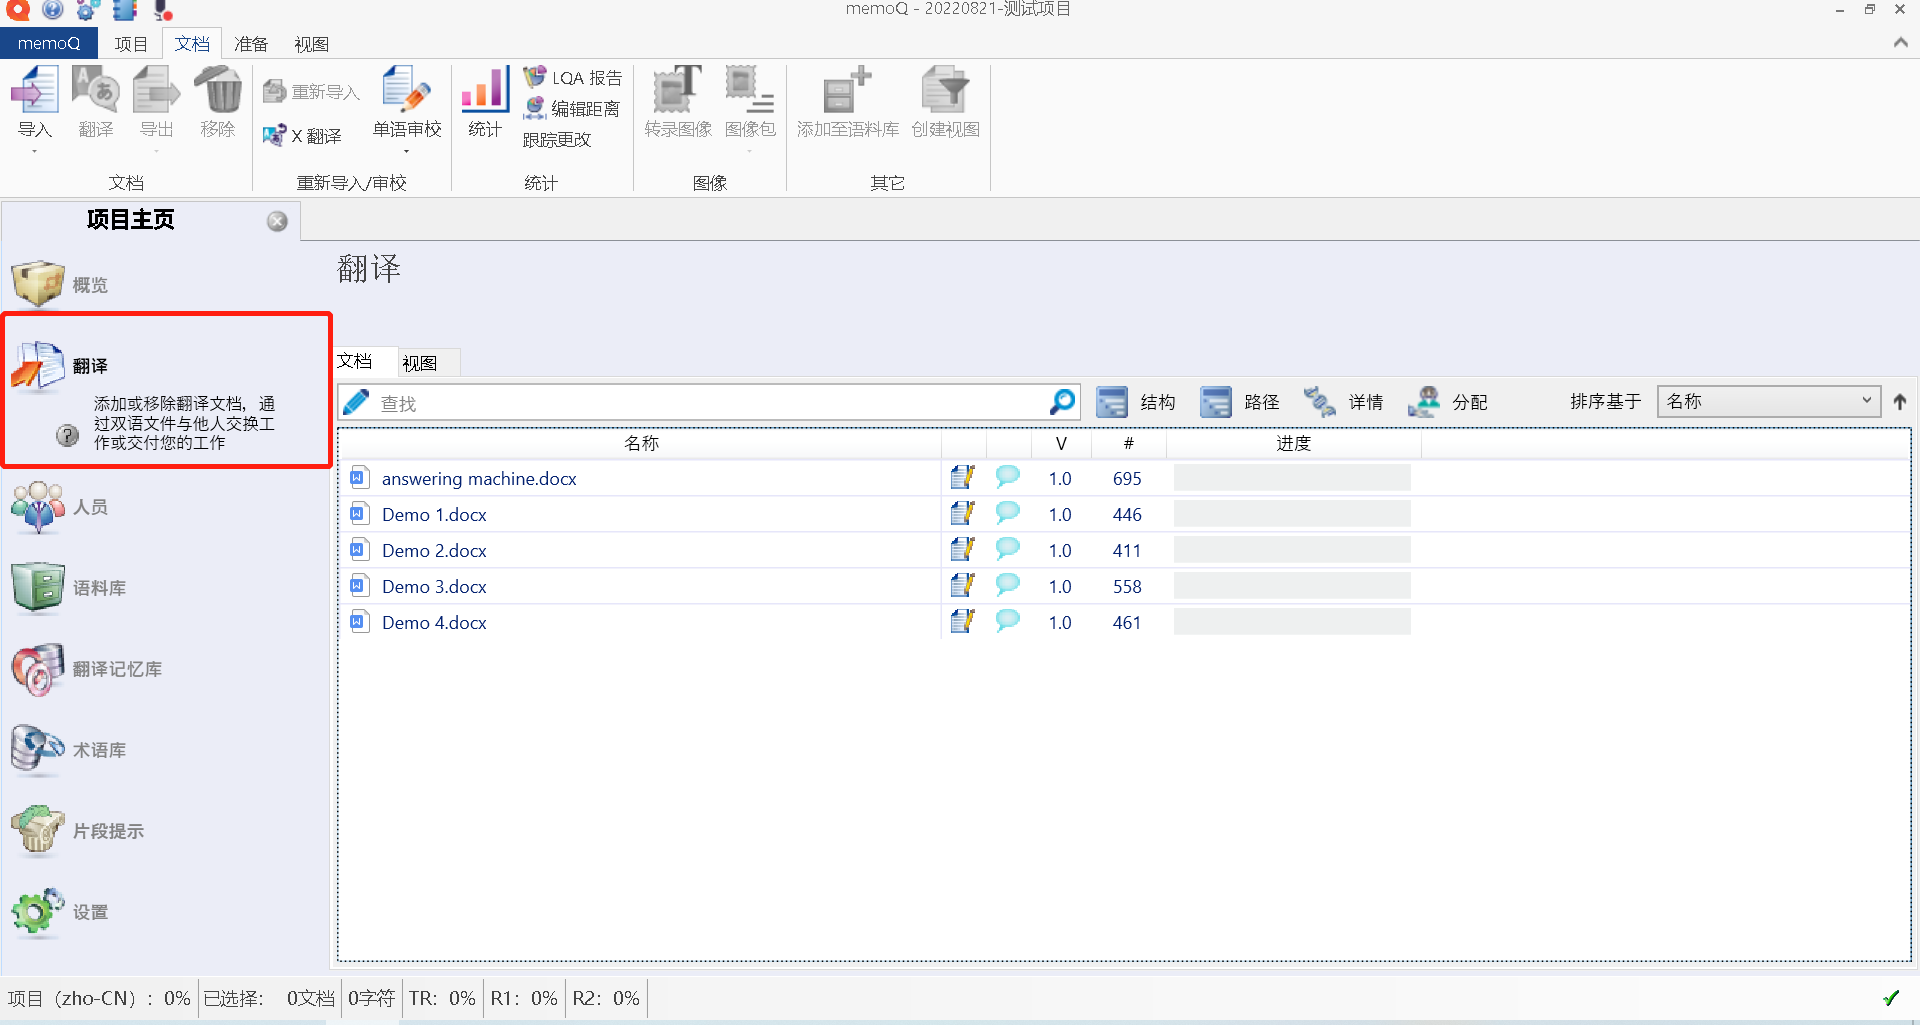Open the LQA 报告 item
The height and width of the screenshot is (1025, 1920).
click(x=573, y=77)
